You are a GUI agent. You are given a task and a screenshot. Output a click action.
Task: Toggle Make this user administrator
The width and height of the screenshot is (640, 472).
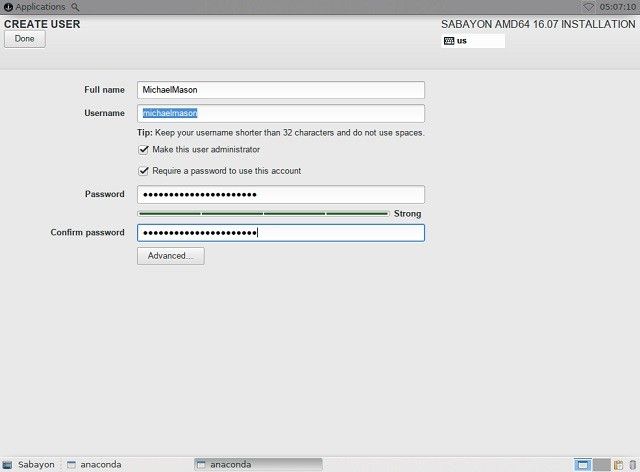point(143,149)
